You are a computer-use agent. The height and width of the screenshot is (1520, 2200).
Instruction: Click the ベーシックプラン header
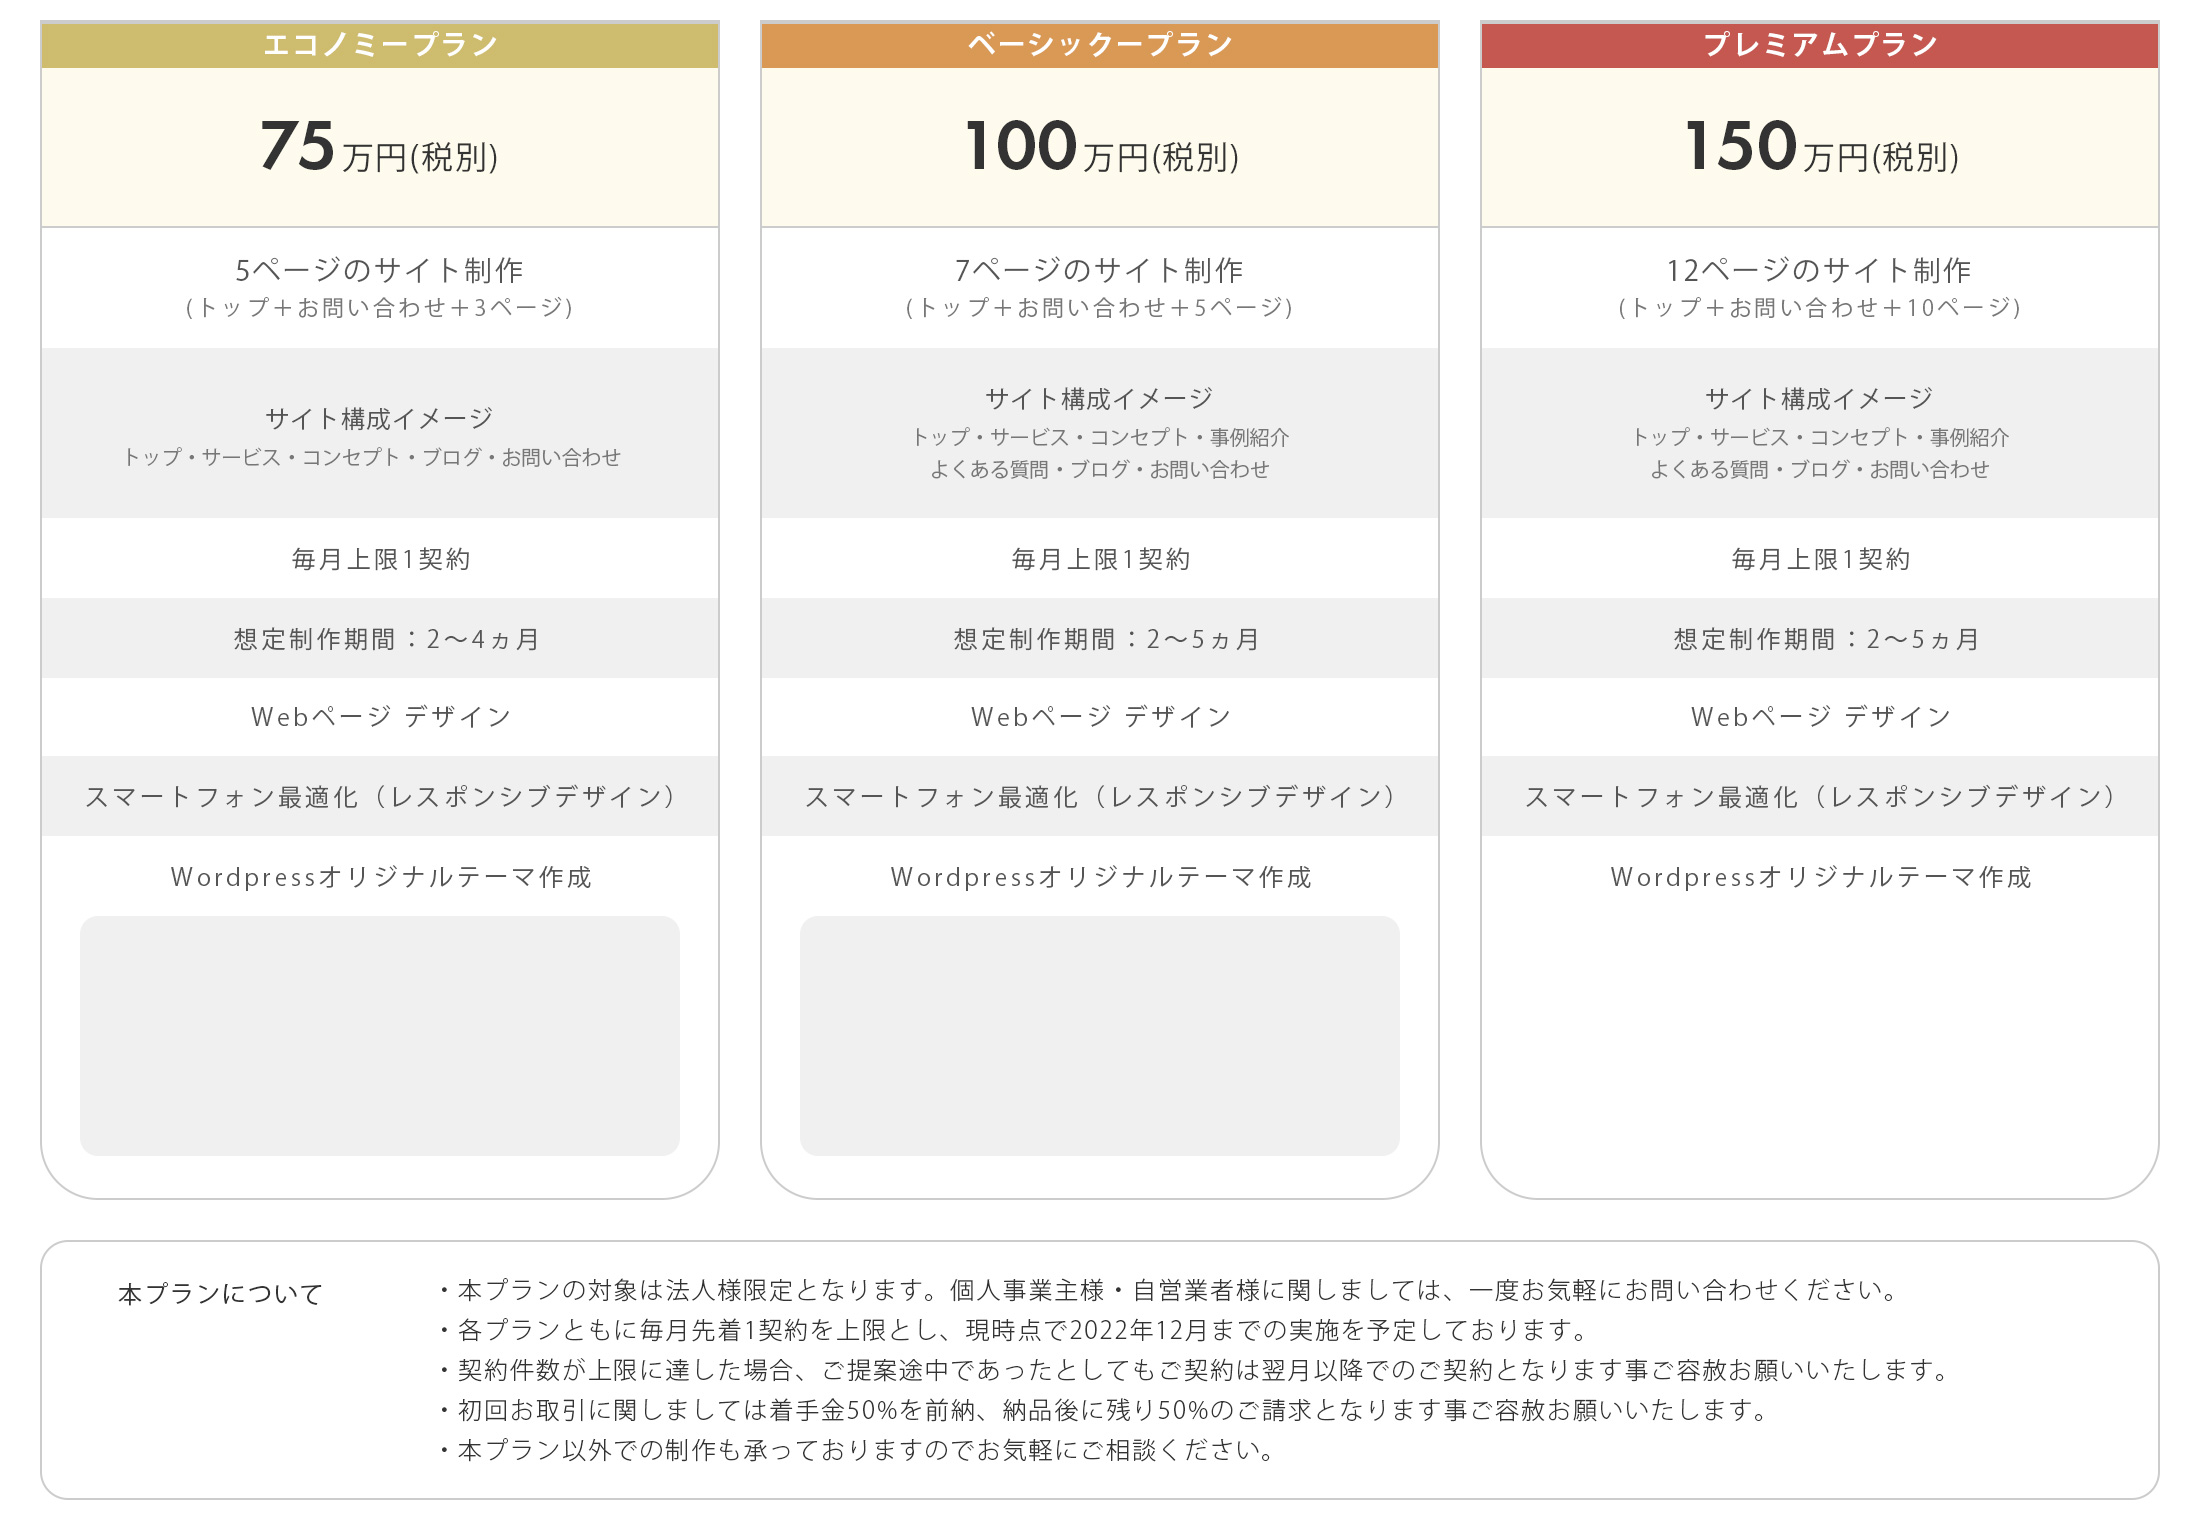coord(1100,45)
